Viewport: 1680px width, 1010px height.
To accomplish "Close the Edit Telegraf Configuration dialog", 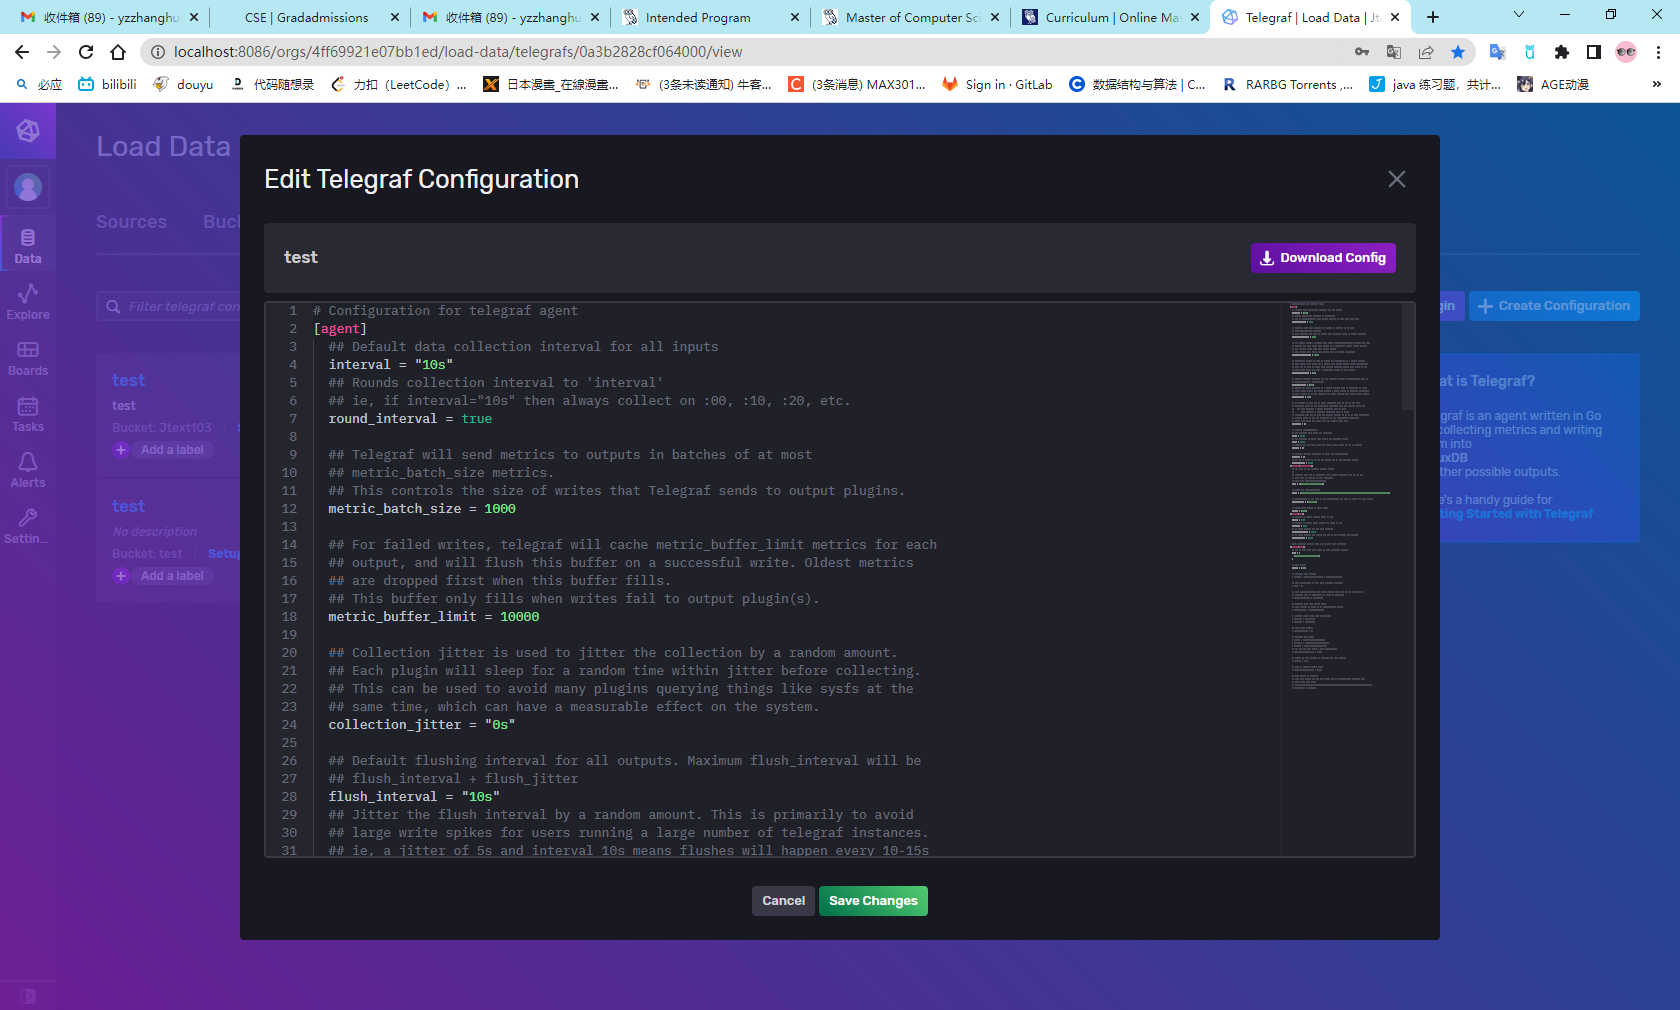I will 1397,179.
